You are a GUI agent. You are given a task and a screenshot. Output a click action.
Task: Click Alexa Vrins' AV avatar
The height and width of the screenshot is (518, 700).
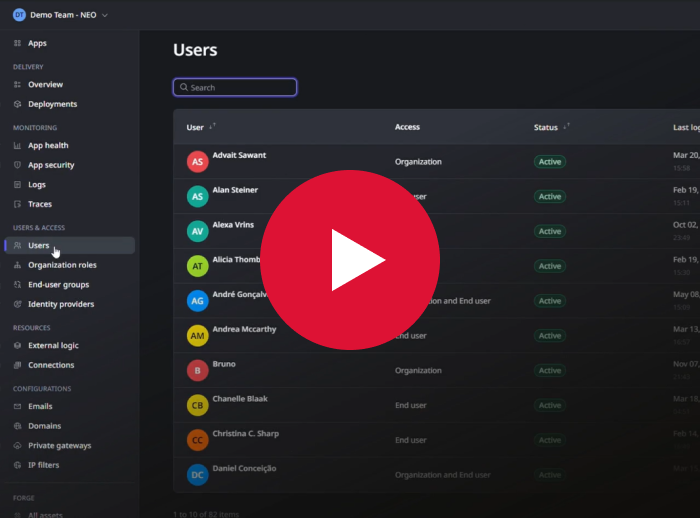point(197,231)
